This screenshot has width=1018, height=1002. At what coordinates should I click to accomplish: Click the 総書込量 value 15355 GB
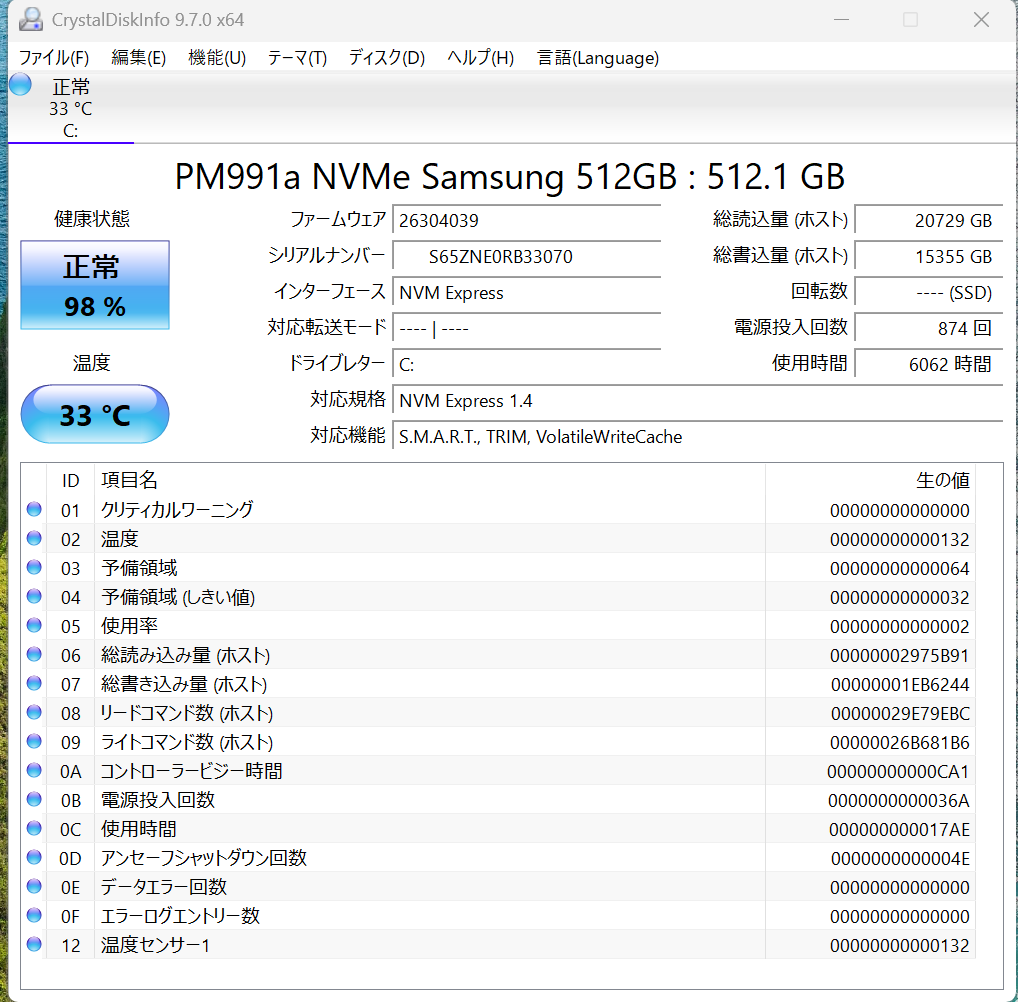(x=929, y=257)
